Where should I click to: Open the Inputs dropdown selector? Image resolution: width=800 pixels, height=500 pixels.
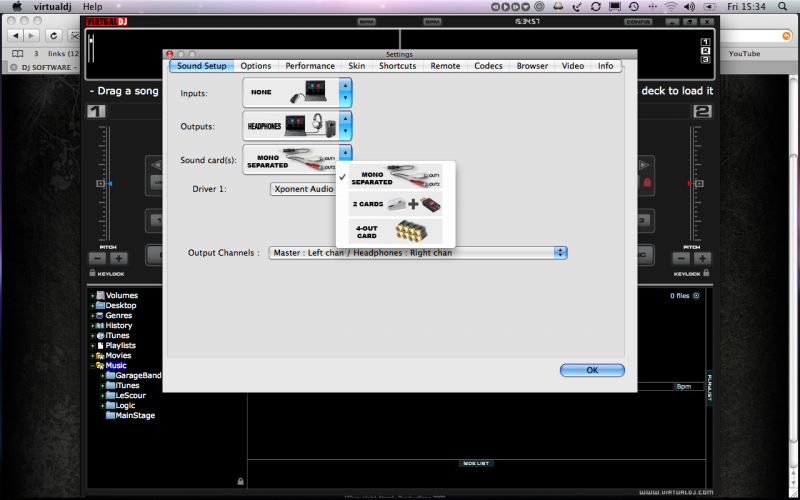(x=346, y=93)
